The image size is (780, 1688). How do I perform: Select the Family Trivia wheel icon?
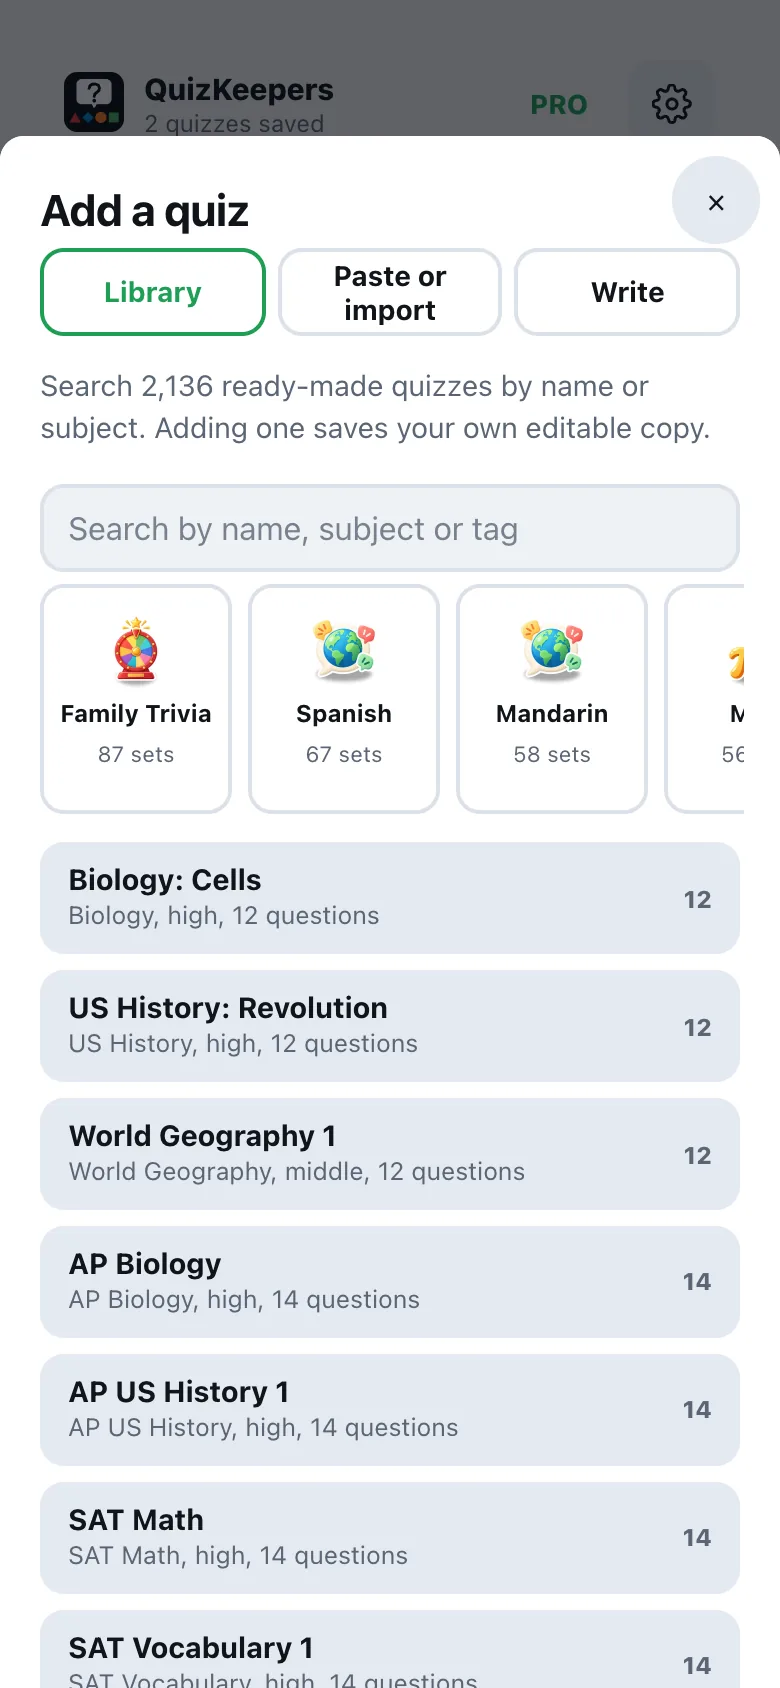point(136,650)
